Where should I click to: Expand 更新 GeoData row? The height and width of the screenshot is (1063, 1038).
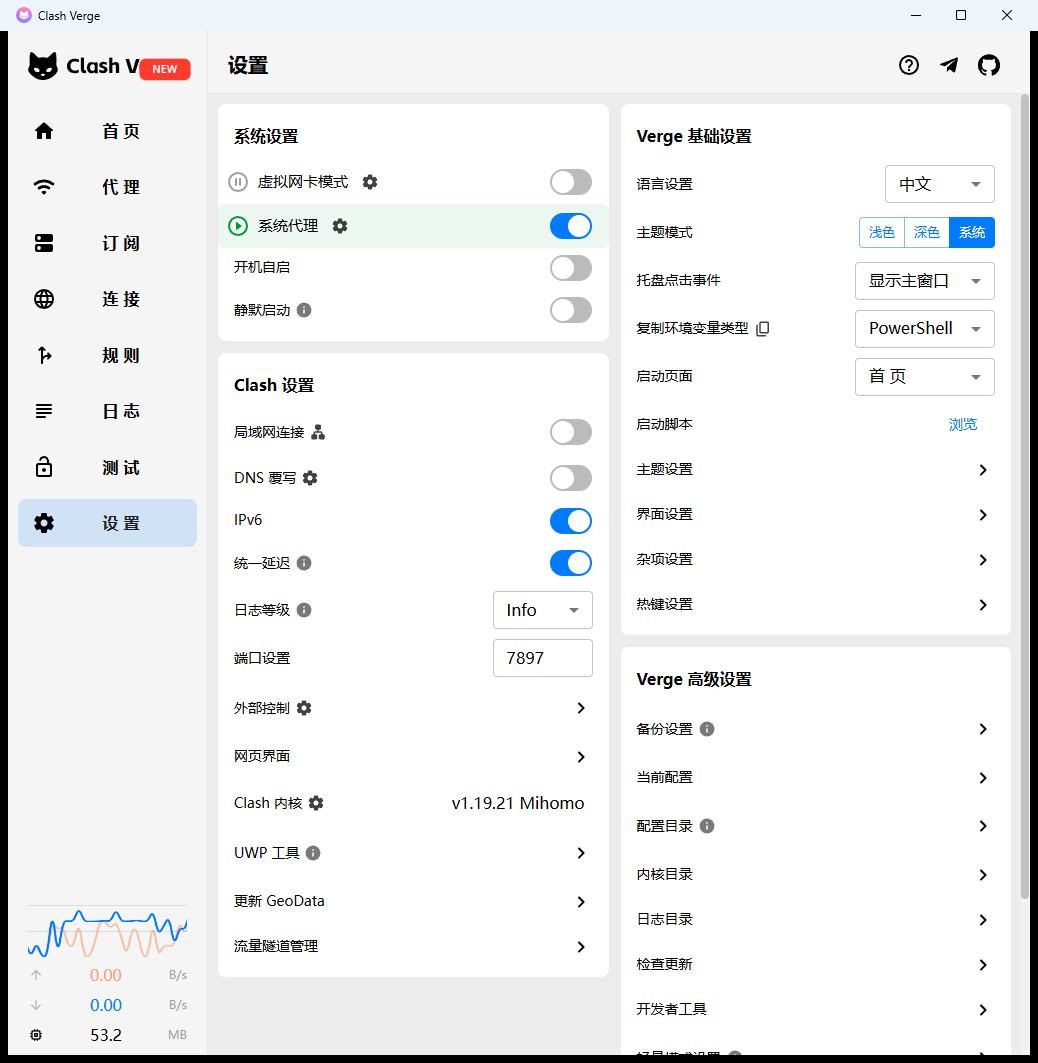coord(413,902)
